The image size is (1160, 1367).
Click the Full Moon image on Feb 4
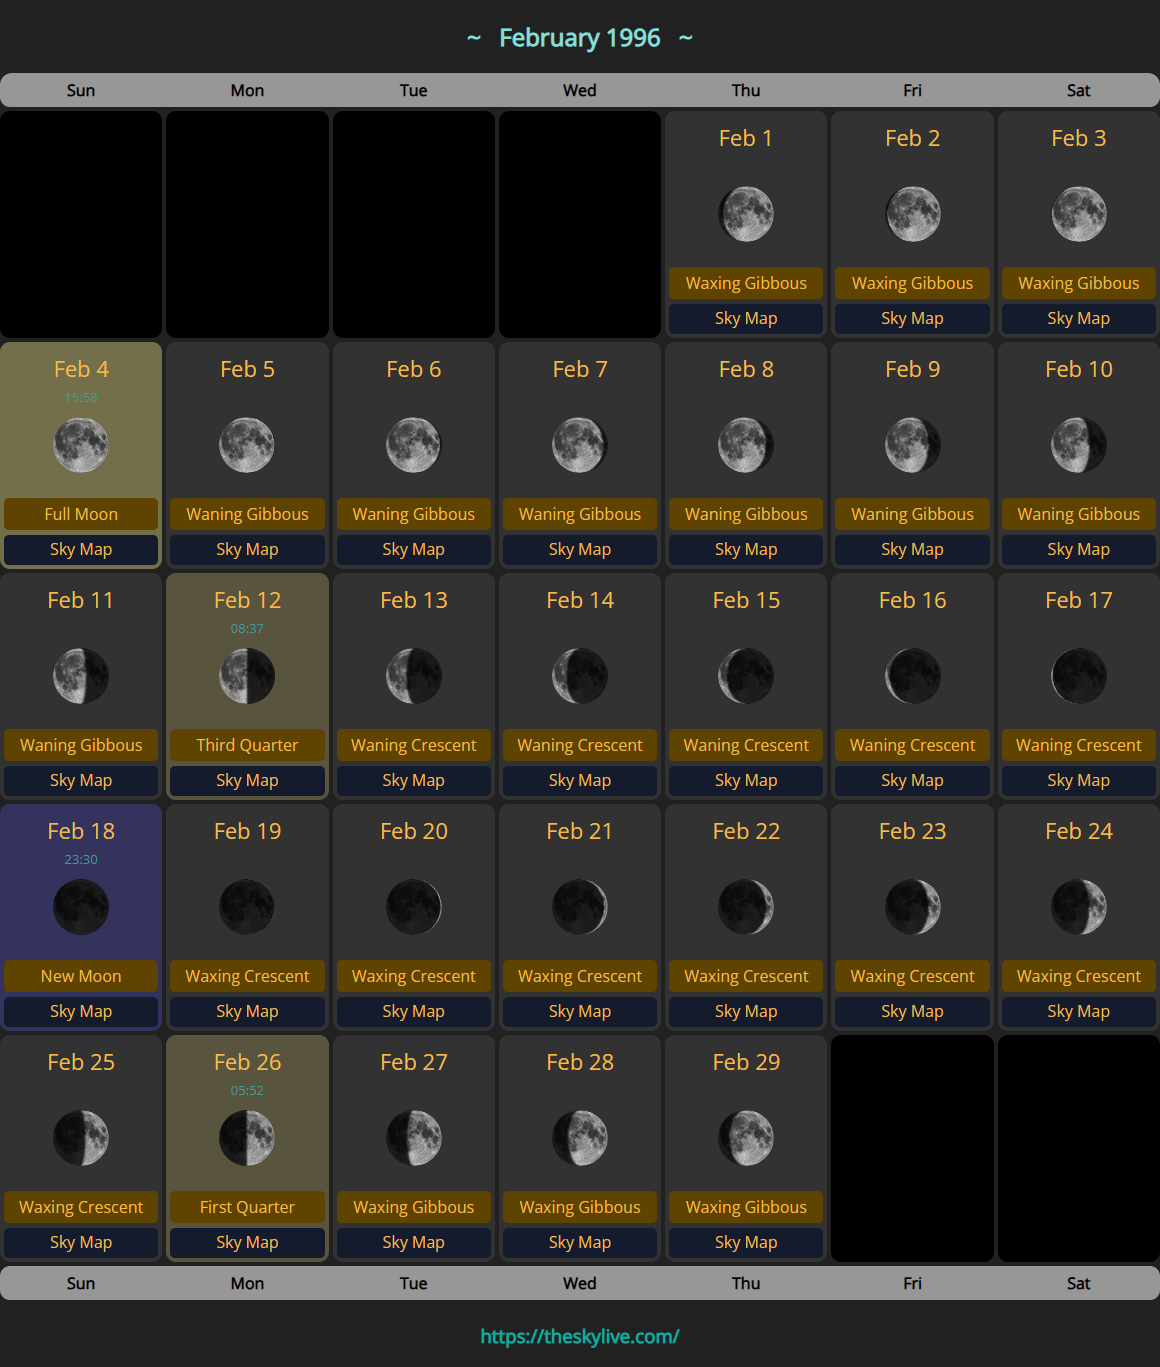(x=81, y=445)
